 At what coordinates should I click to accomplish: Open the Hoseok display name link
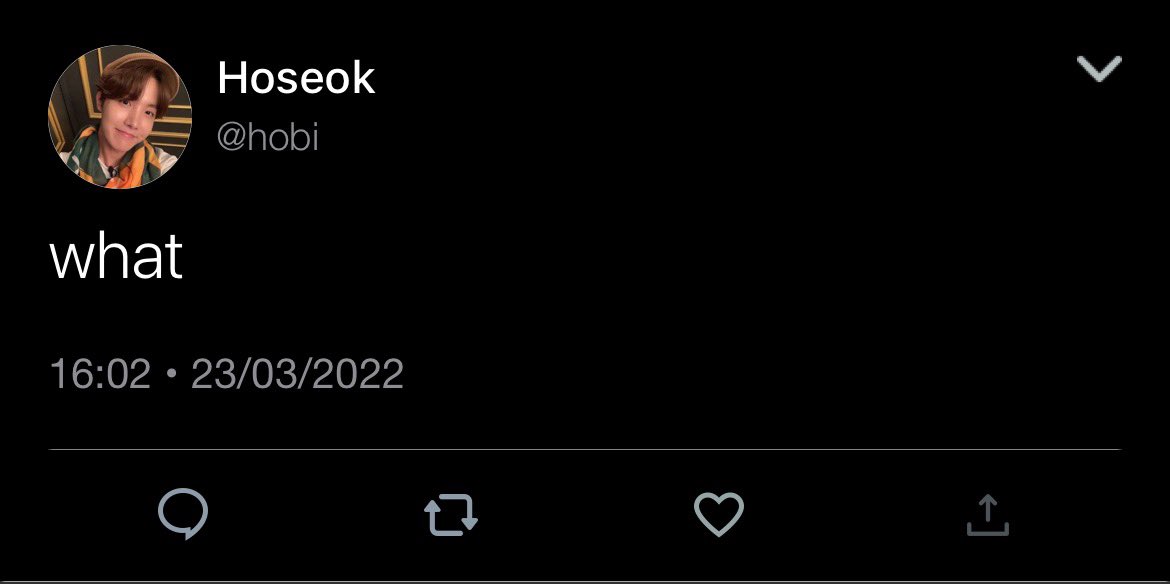(296, 78)
